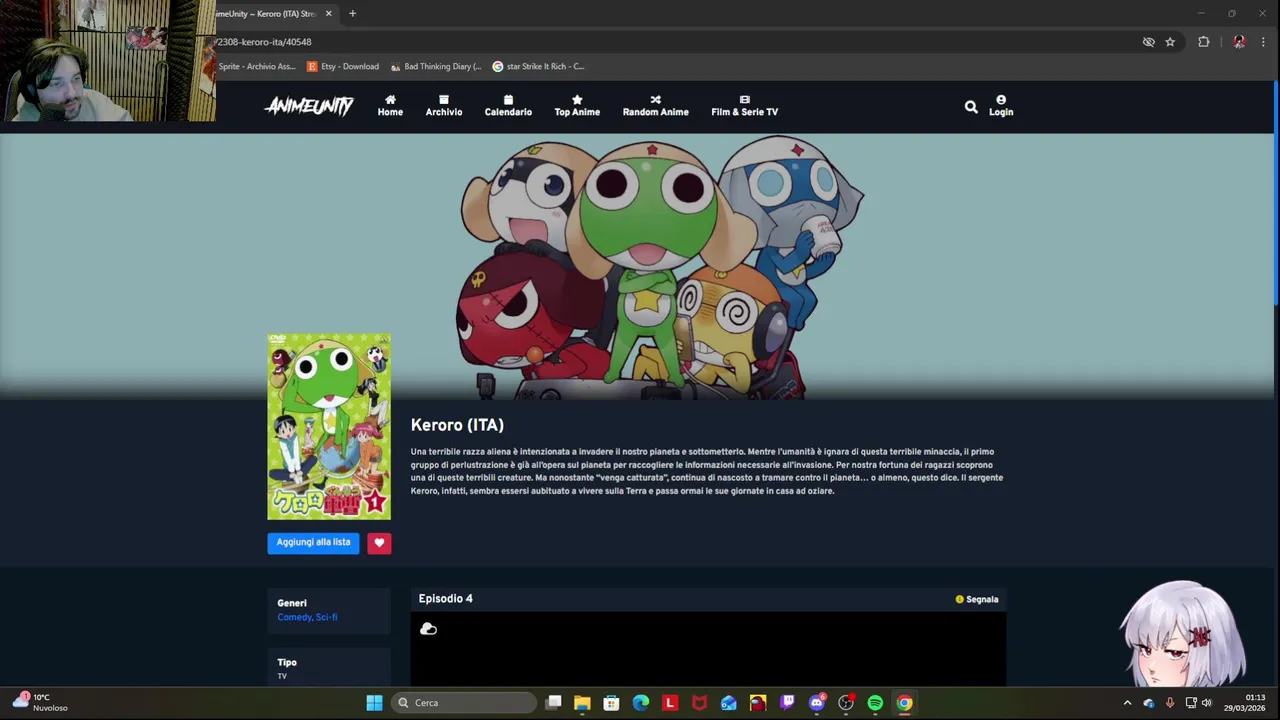This screenshot has height=720, width=1280.
Task: Open a new browser tab
Action: tap(352, 14)
